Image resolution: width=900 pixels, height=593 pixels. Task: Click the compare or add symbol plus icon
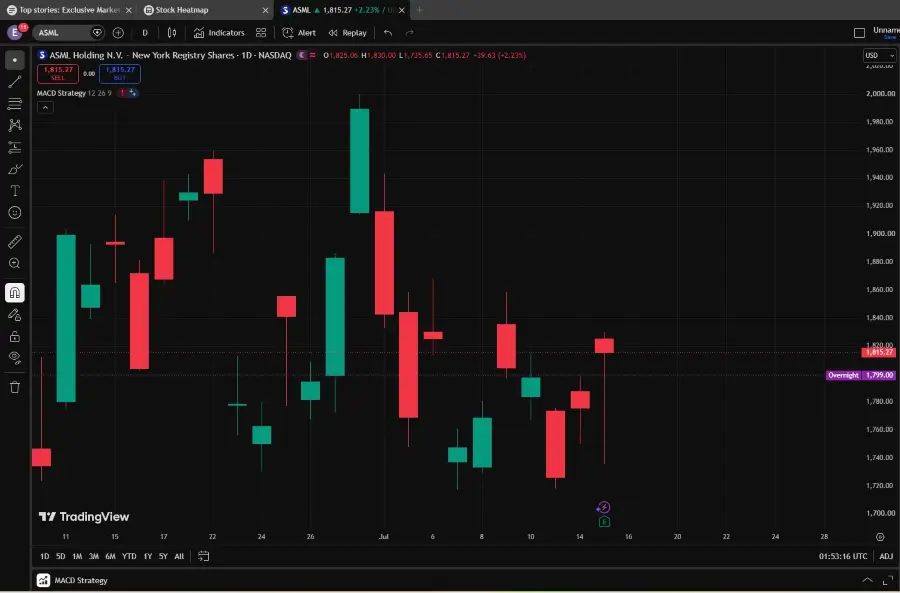point(118,33)
